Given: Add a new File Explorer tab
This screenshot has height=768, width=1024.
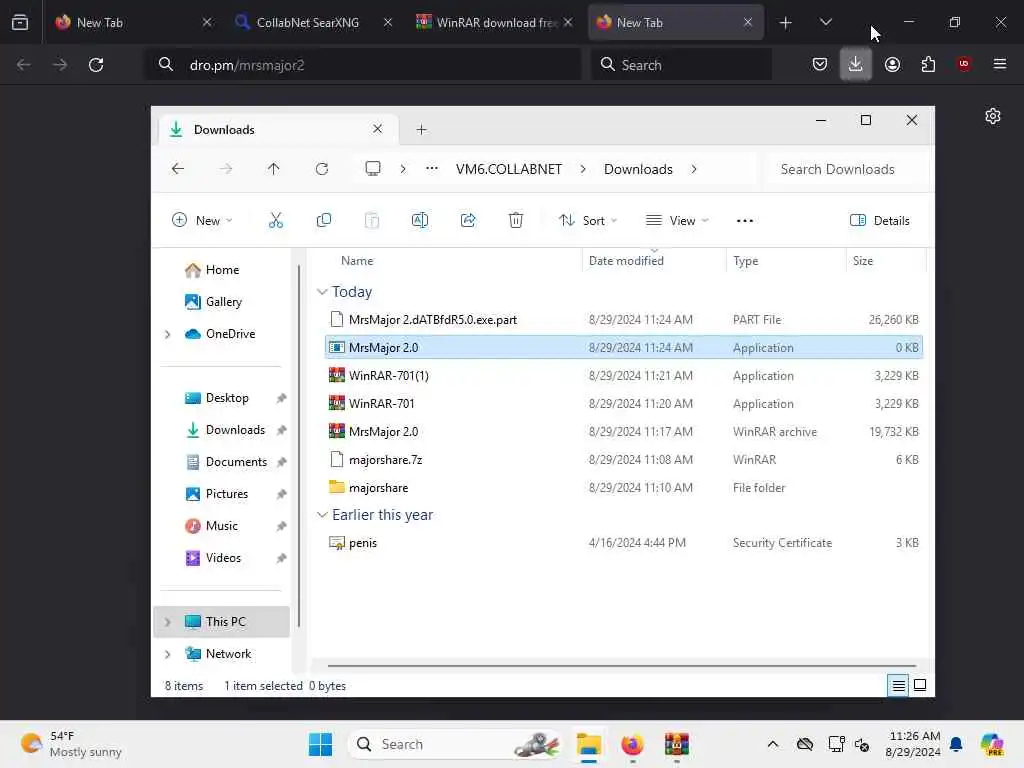Looking at the screenshot, I should (421, 129).
